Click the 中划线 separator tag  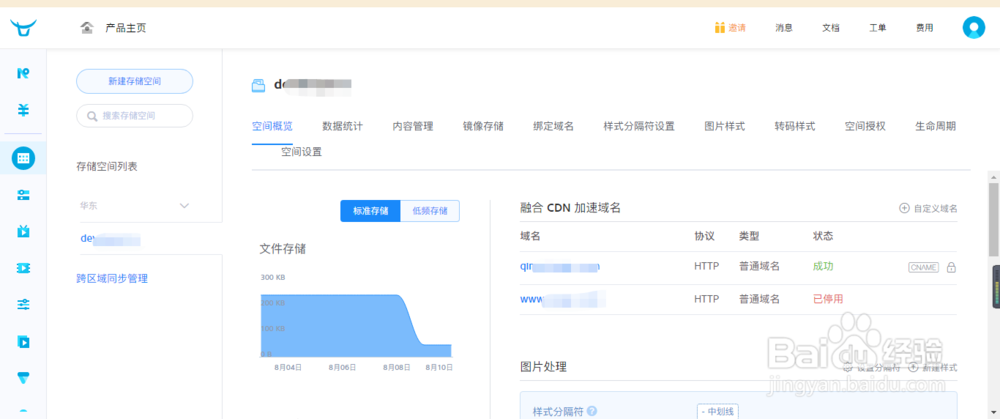click(x=717, y=411)
